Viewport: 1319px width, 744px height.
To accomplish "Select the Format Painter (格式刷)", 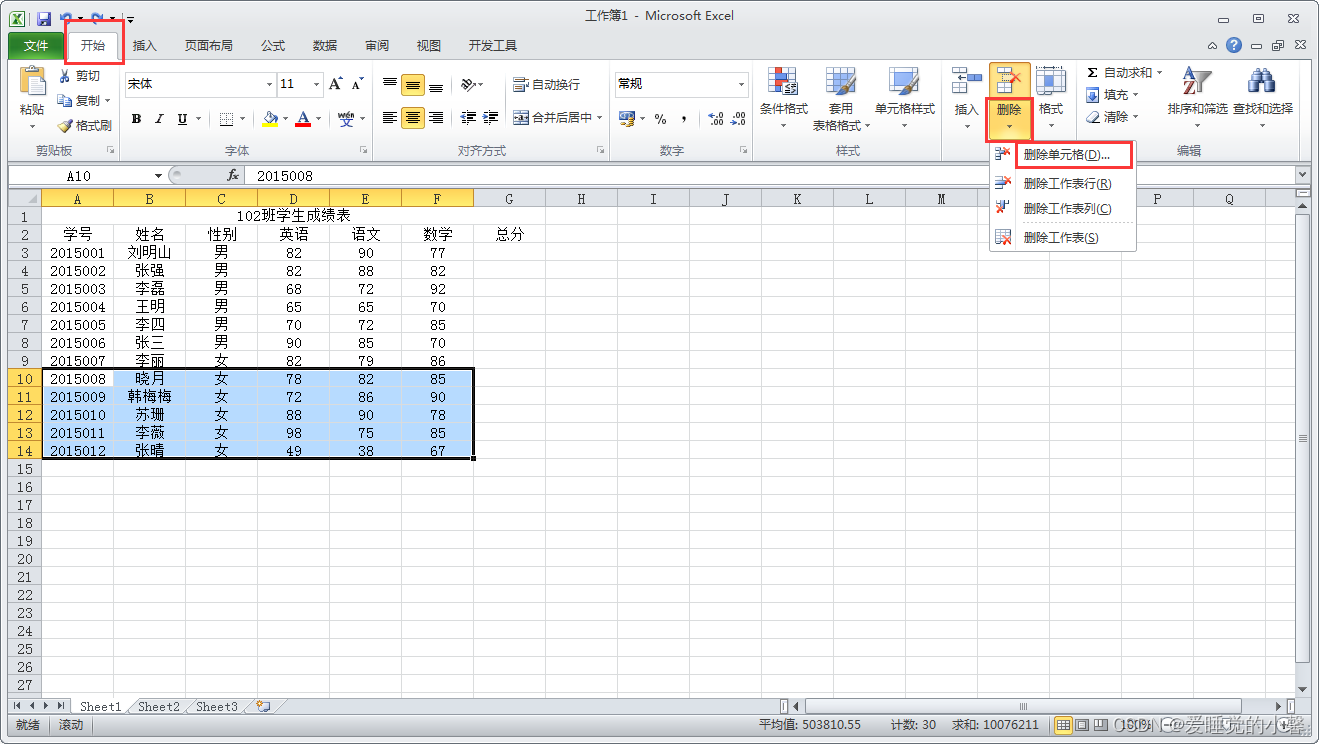I will (x=84, y=126).
